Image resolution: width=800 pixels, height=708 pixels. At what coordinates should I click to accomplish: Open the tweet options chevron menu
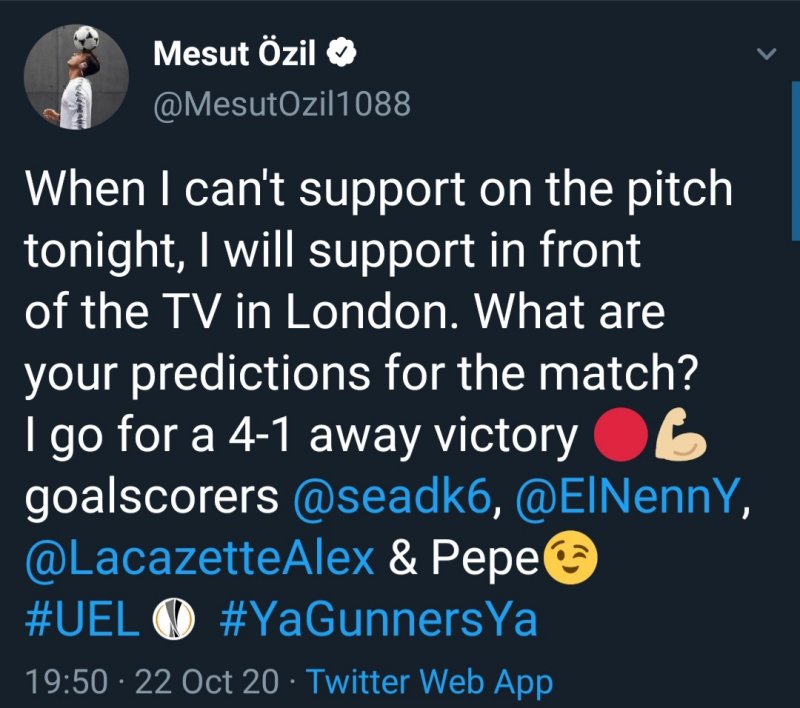(x=767, y=53)
